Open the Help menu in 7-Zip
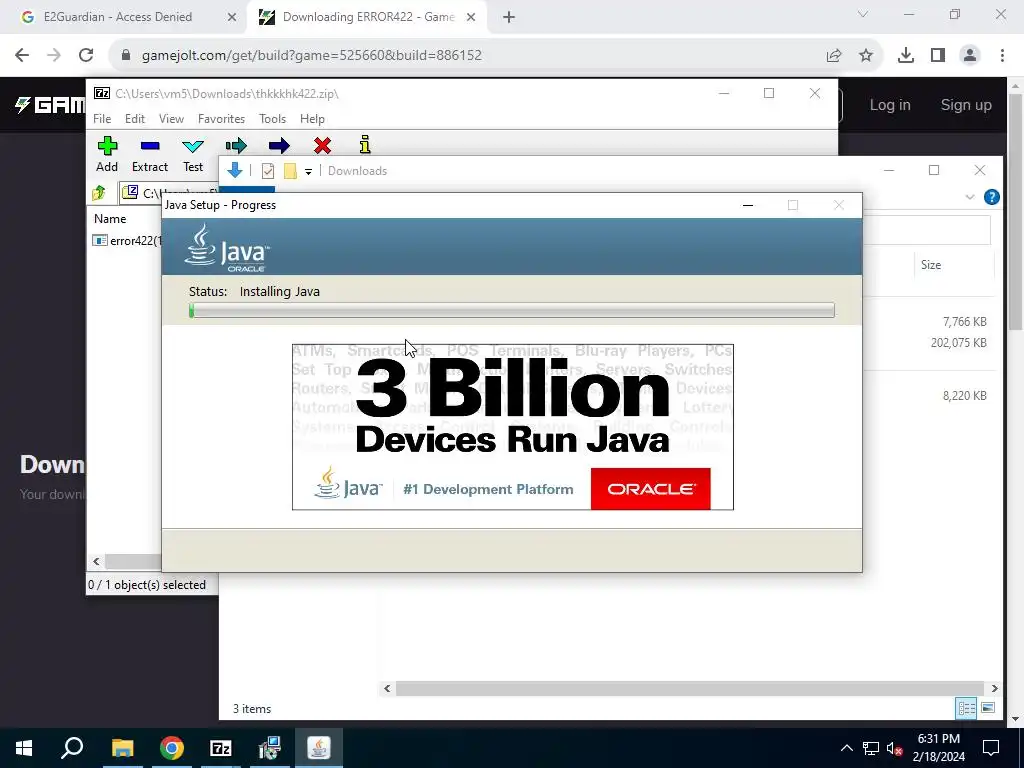The width and height of the screenshot is (1024, 768). click(x=312, y=119)
